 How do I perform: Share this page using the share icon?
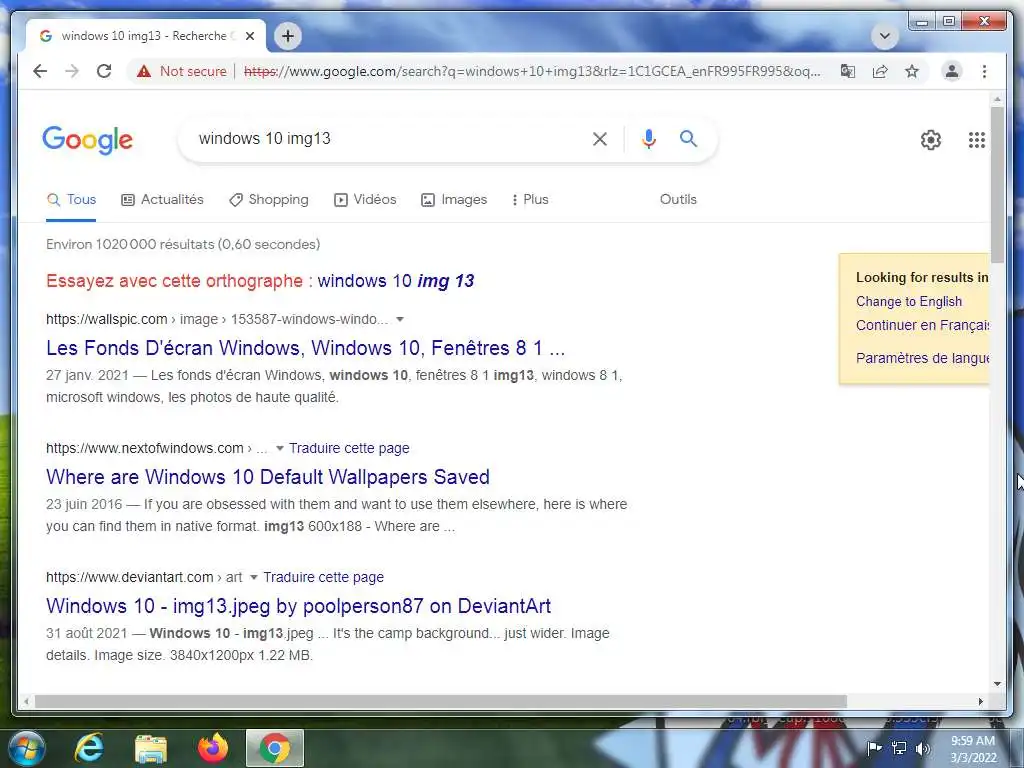coord(880,71)
